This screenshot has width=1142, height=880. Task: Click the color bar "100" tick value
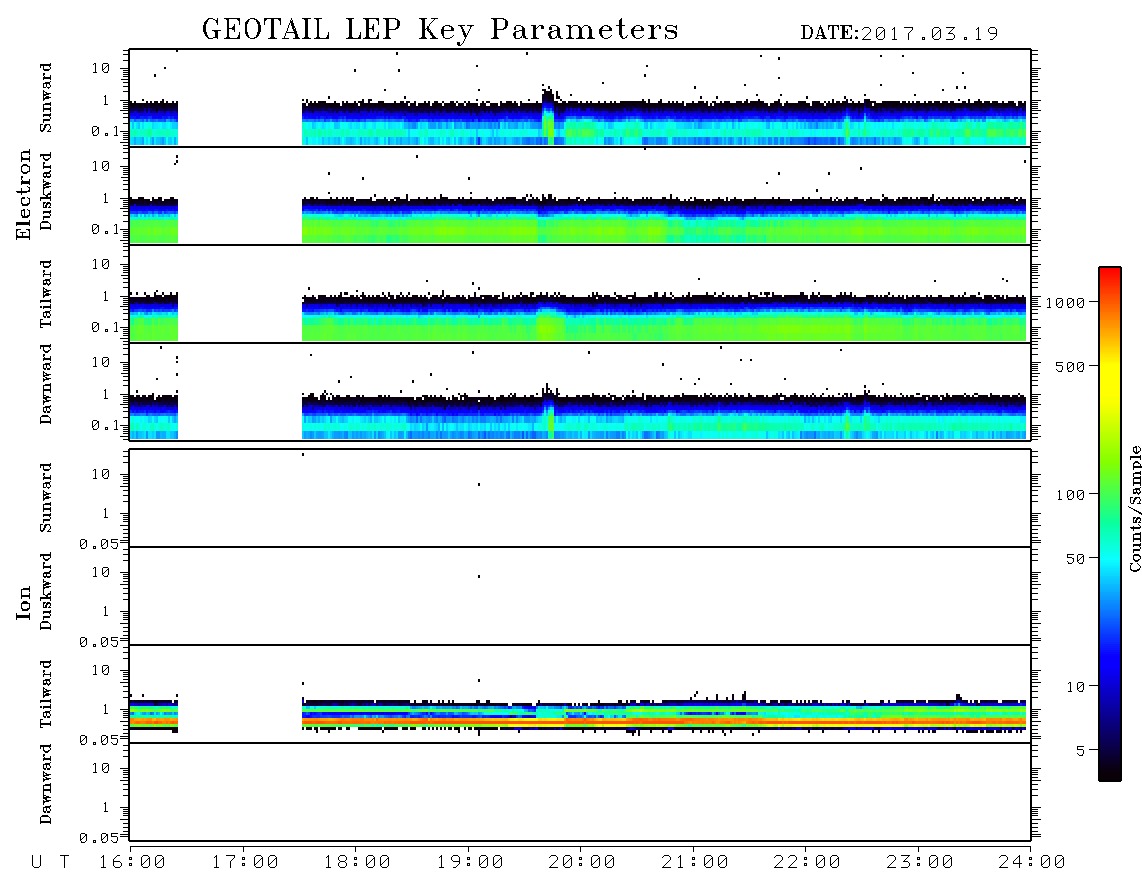coord(1070,495)
